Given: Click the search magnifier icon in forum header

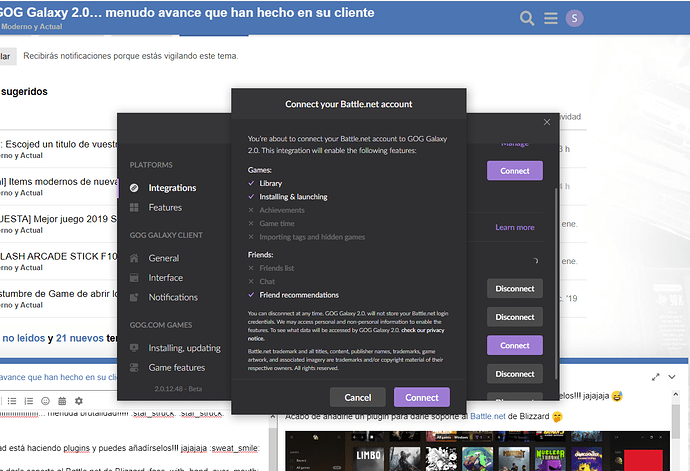Looking at the screenshot, I should click(x=526, y=18).
